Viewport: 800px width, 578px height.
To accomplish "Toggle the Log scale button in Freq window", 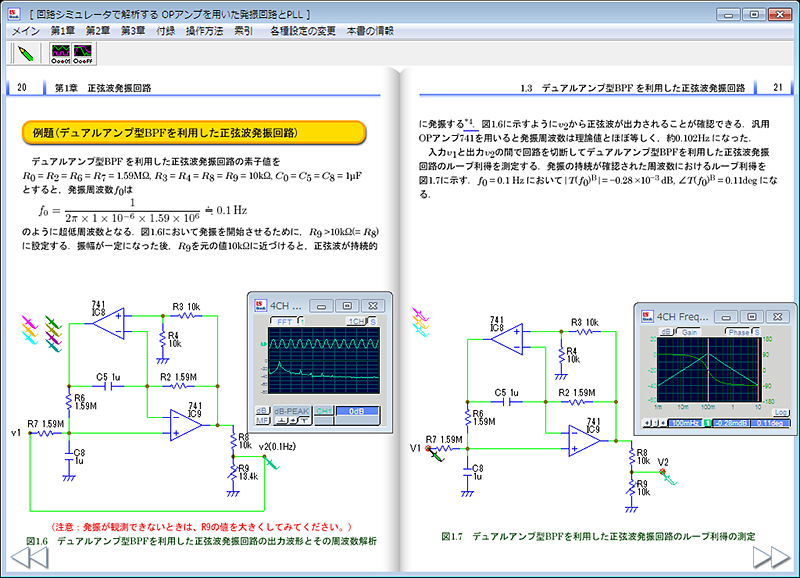I will [x=780, y=412].
